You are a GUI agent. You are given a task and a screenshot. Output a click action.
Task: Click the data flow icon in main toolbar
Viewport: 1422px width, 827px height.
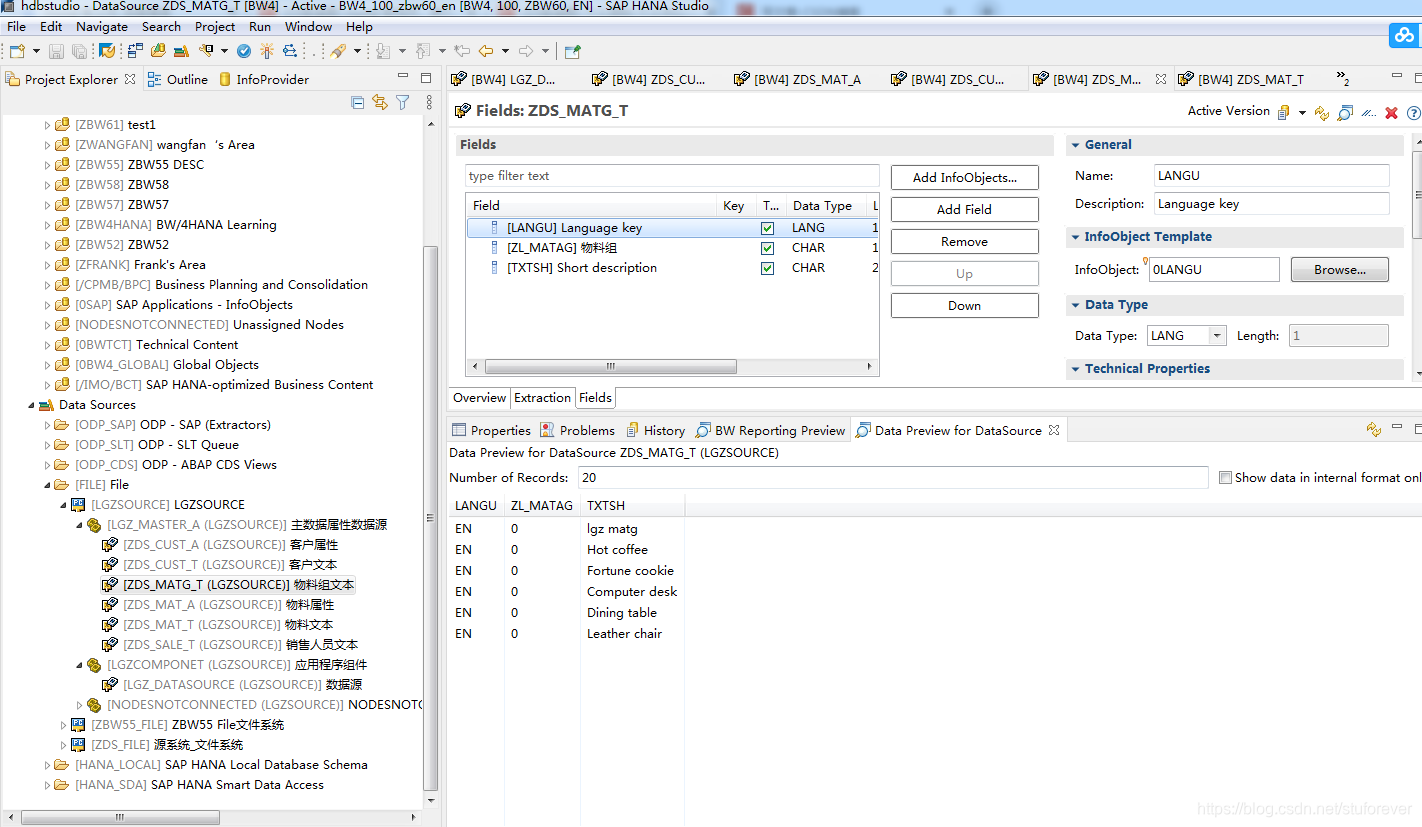[x=290, y=51]
